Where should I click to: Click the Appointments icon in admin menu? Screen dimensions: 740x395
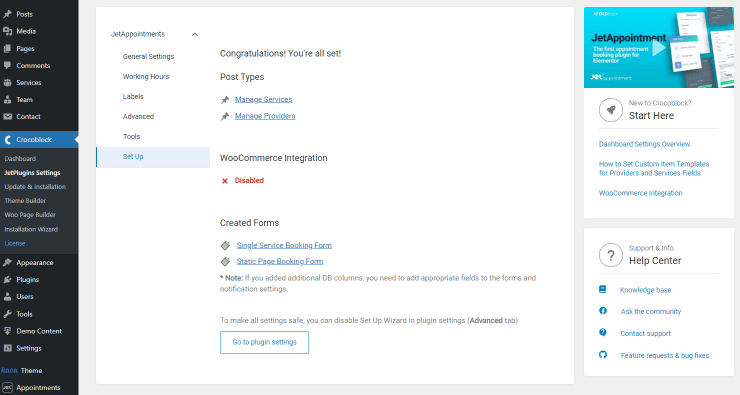tap(7, 387)
